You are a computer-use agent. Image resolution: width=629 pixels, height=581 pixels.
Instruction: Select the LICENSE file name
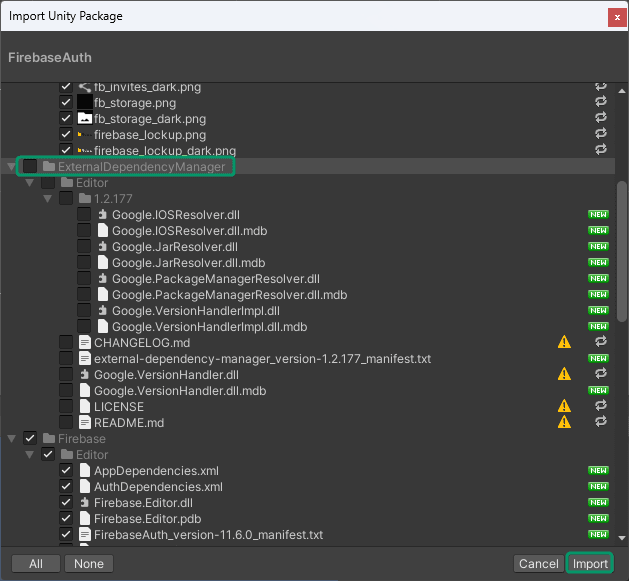point(119,407)
